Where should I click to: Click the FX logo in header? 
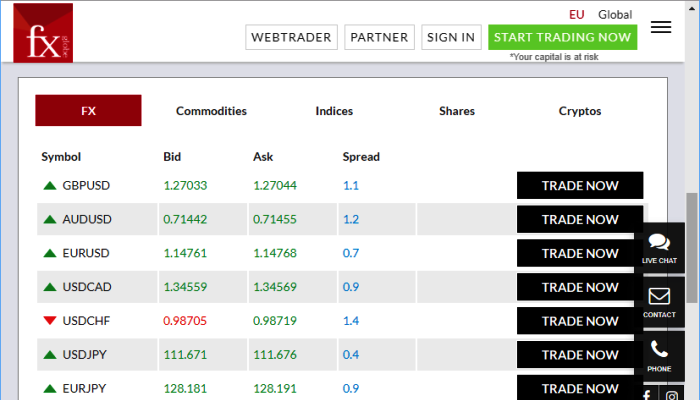(x=43, y=32)
